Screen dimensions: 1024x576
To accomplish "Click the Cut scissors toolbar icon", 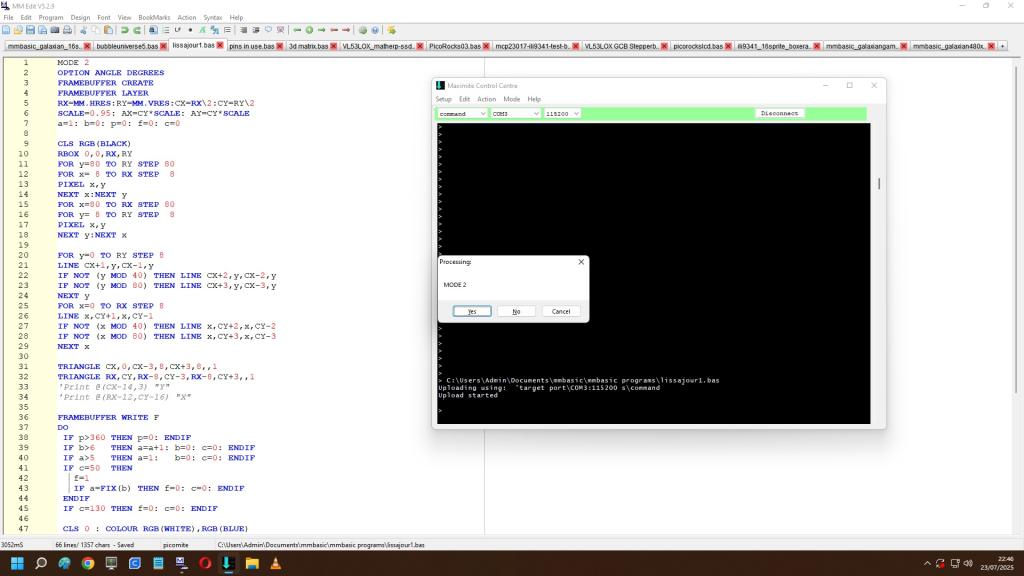I will pos(83,30).
